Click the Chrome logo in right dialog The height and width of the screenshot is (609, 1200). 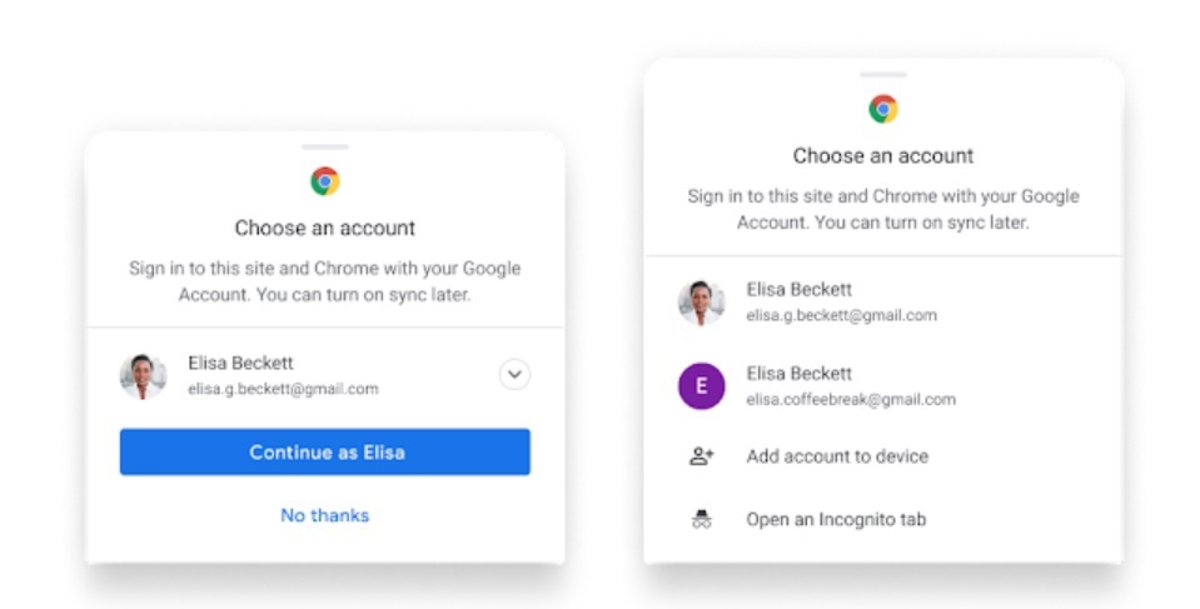pos(883,109)
